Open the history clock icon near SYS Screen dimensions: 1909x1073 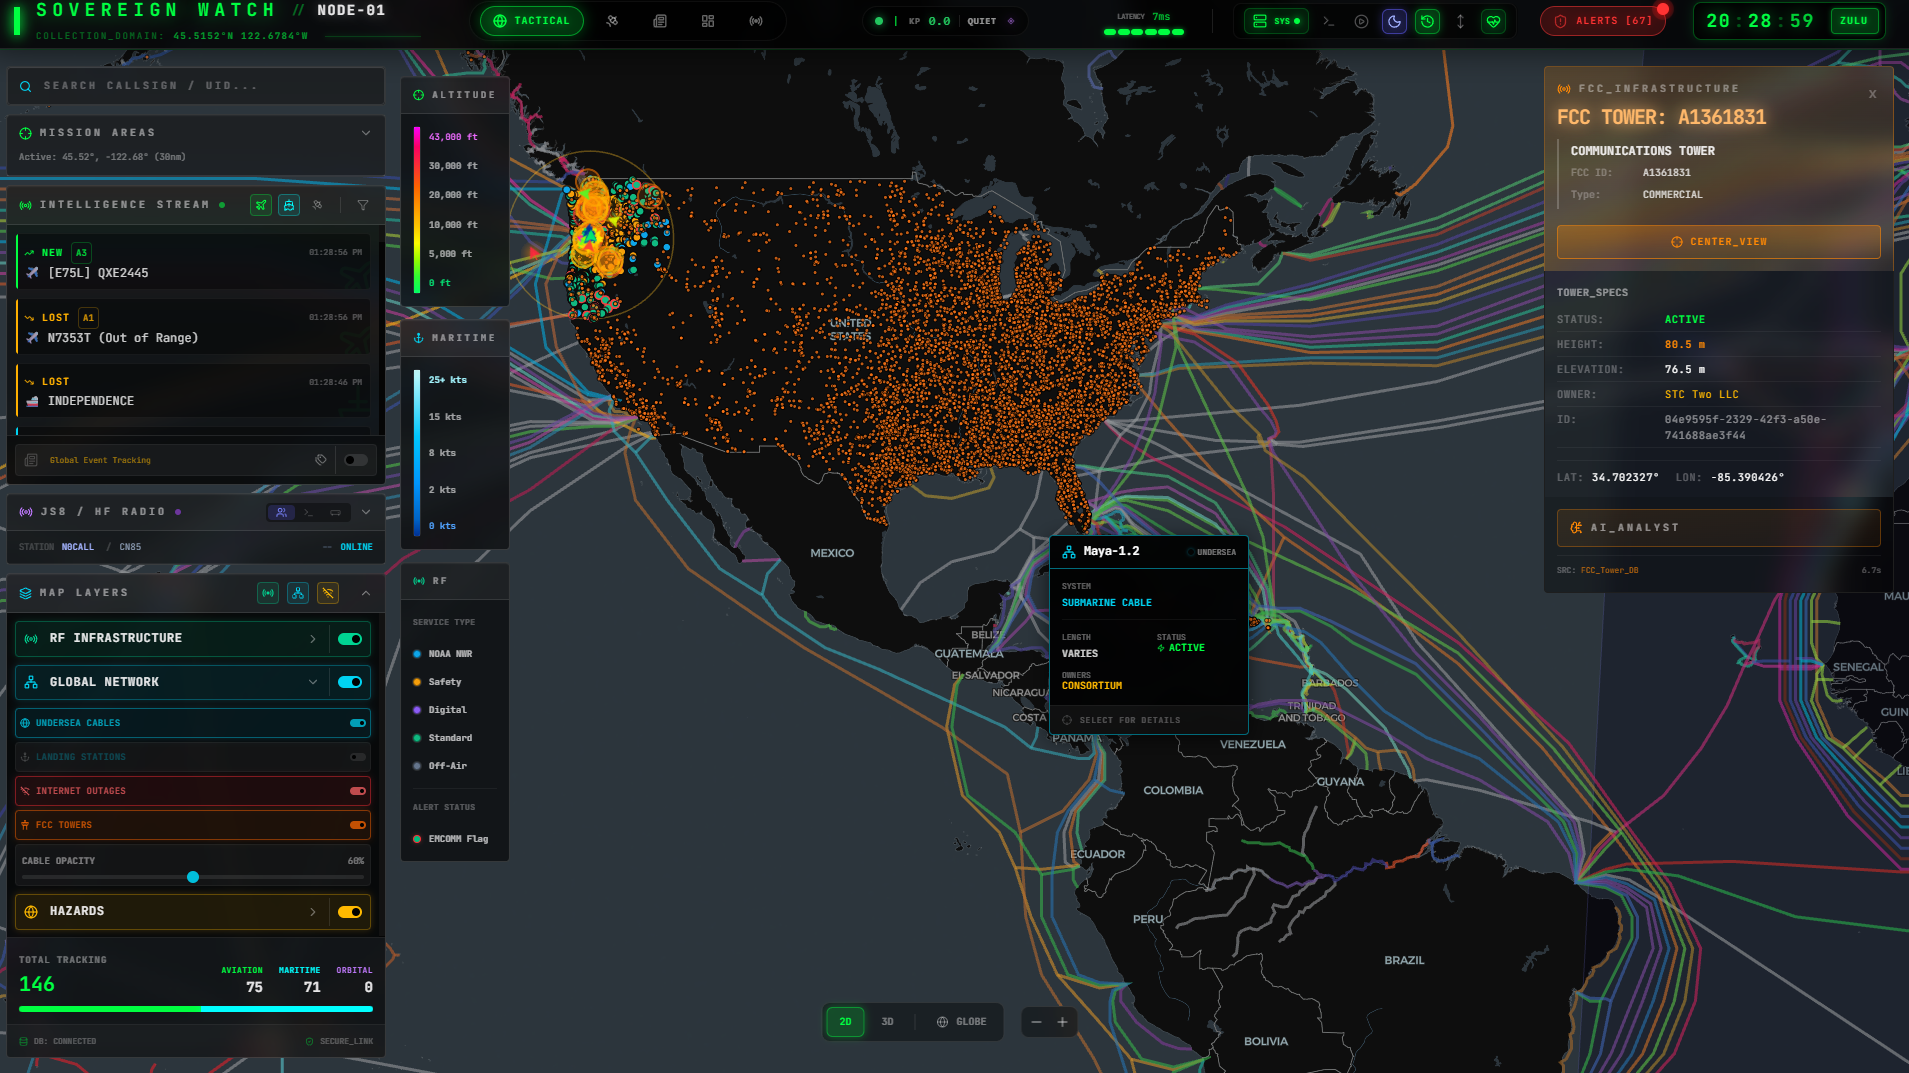click(1428, 20)
